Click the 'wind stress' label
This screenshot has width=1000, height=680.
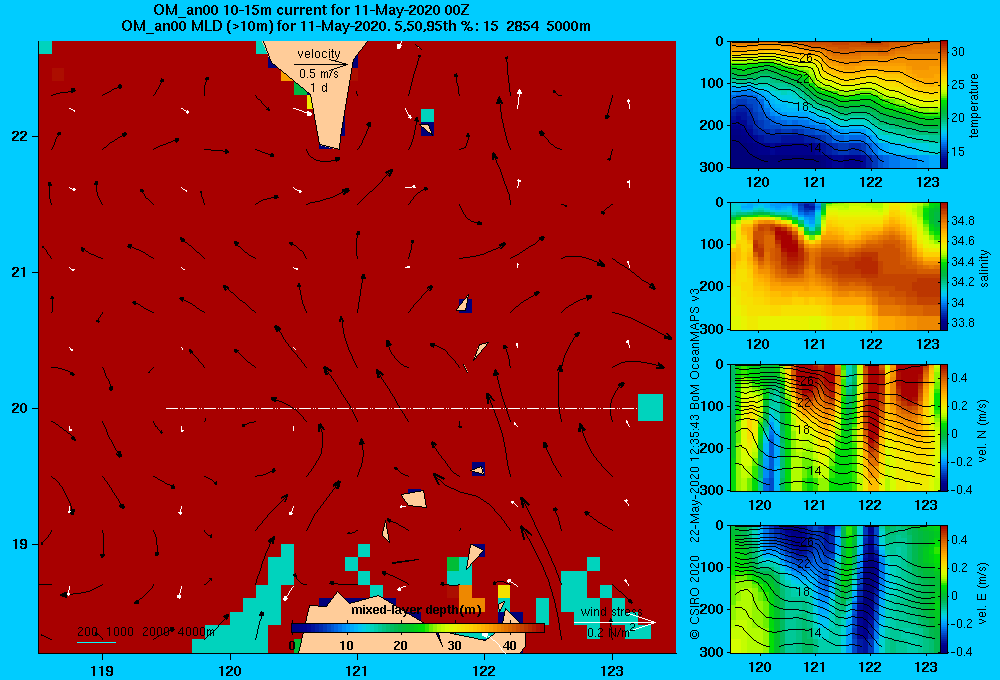tap(611, 612)
